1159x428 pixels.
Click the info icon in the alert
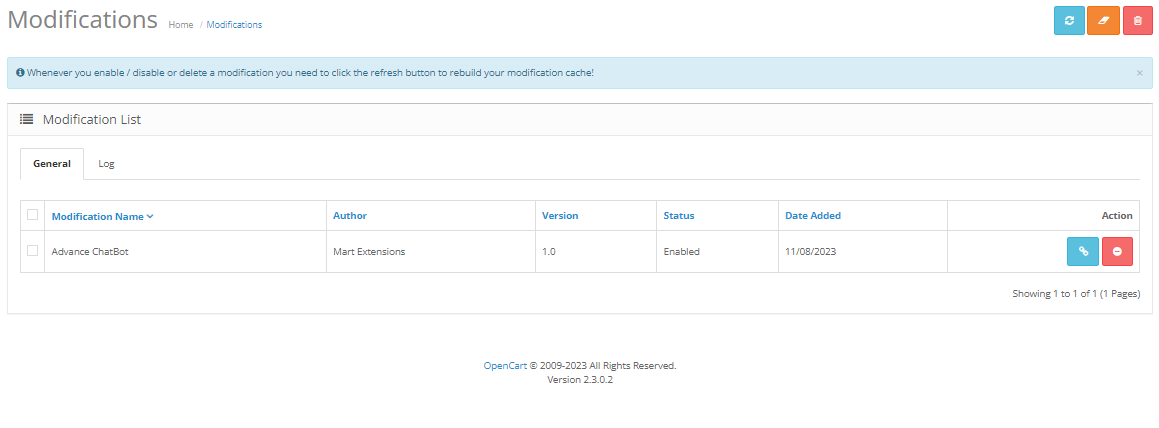[x=20, y=73]
